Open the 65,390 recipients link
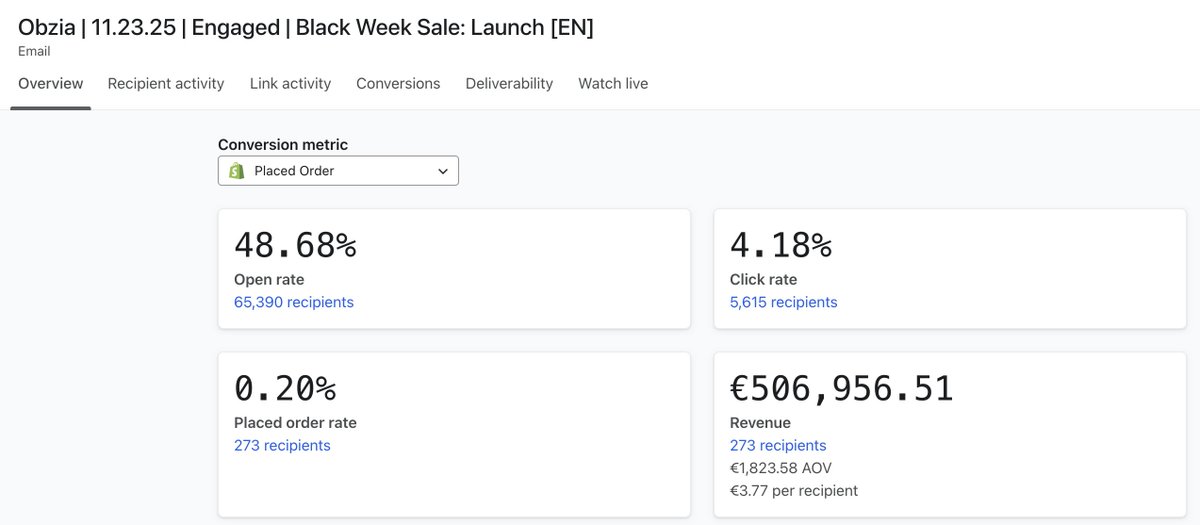This screenshot has width=1200, height=525. [x=294, y=302]
